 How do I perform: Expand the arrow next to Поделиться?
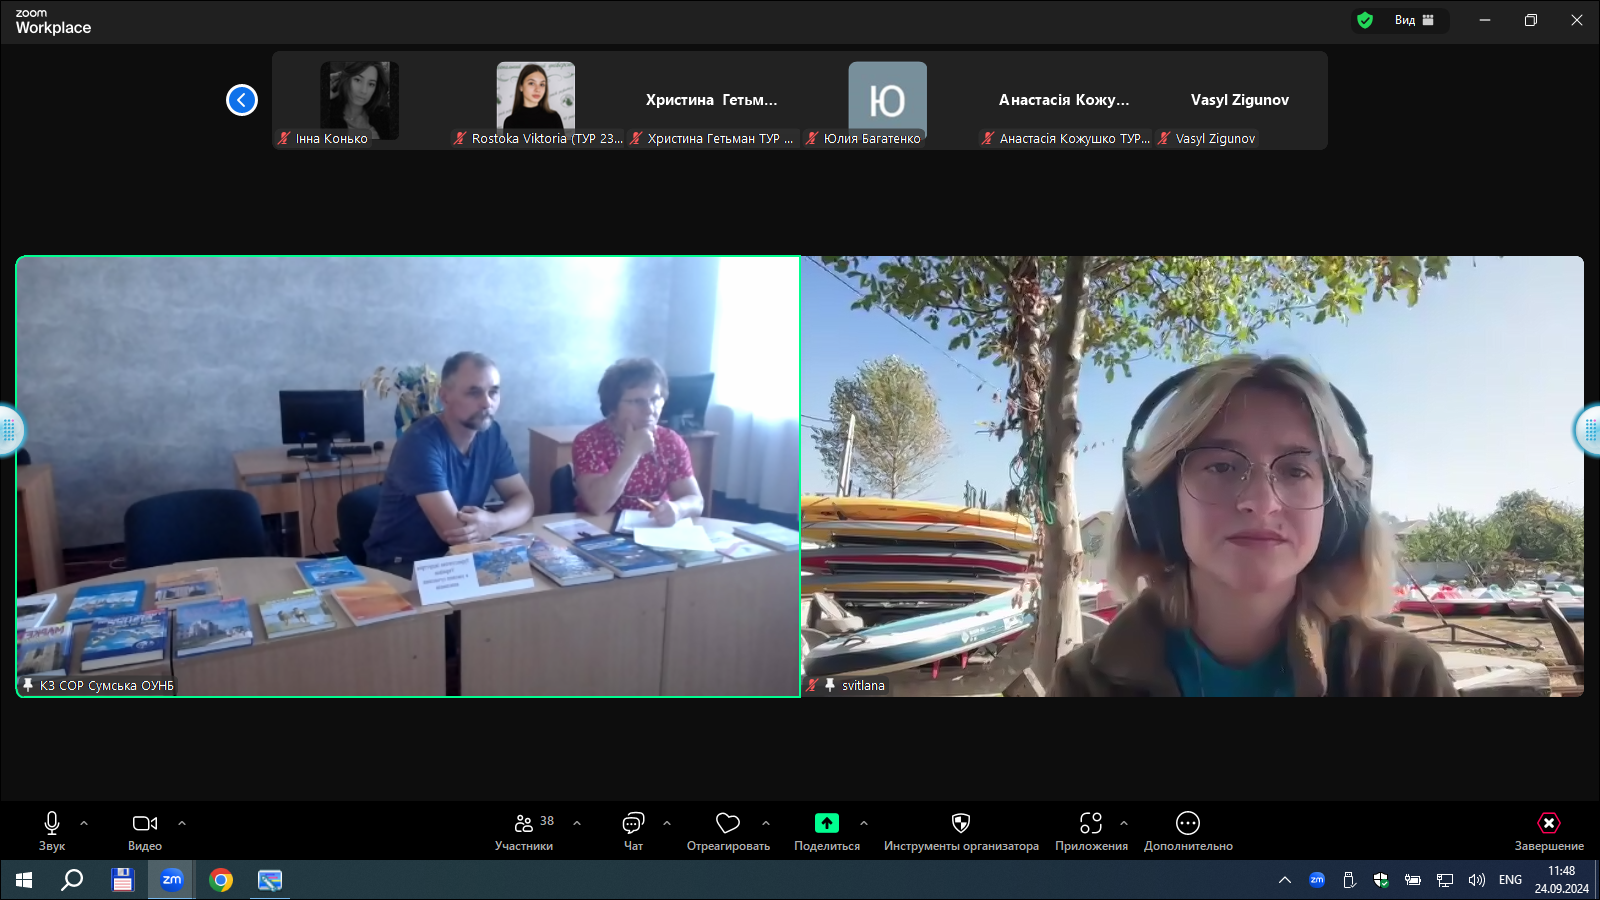(864, 823)
